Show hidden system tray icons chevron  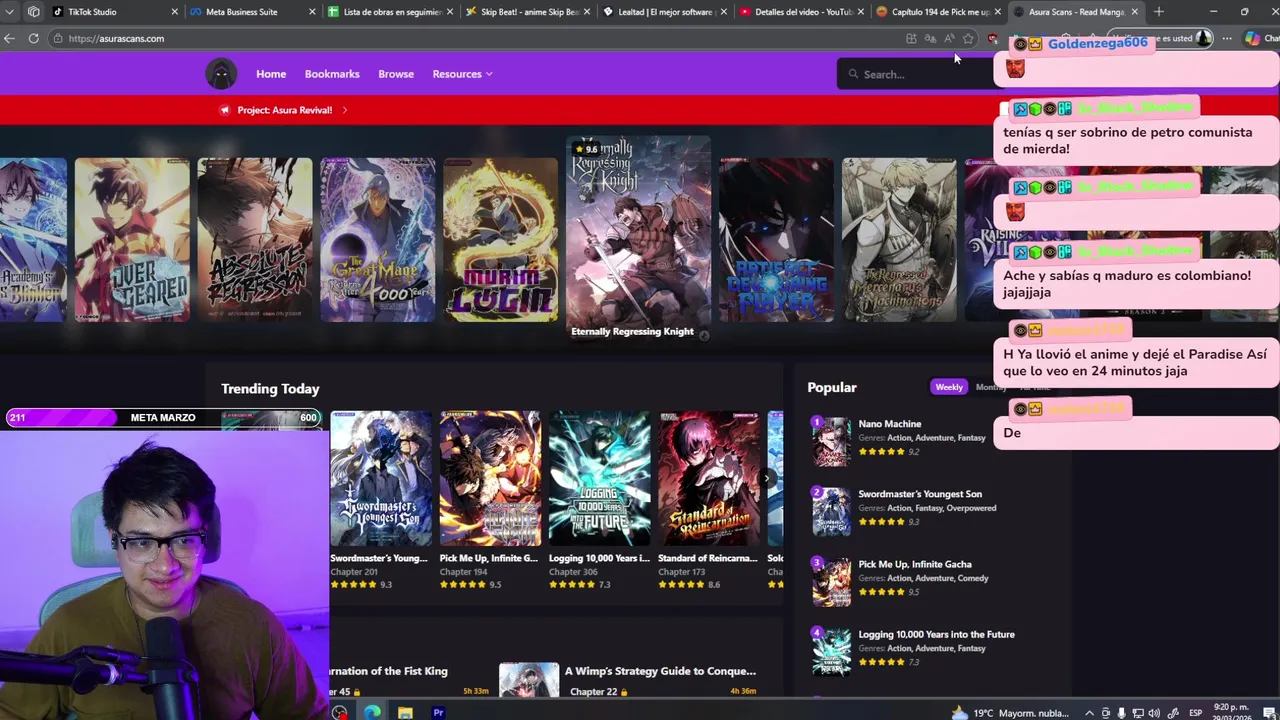(x=1089, y=712)
